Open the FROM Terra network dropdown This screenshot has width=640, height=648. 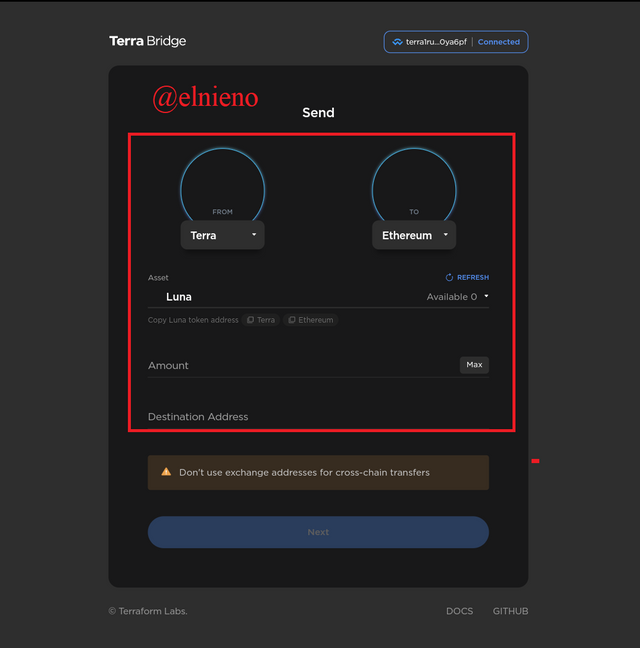point(223,235)
